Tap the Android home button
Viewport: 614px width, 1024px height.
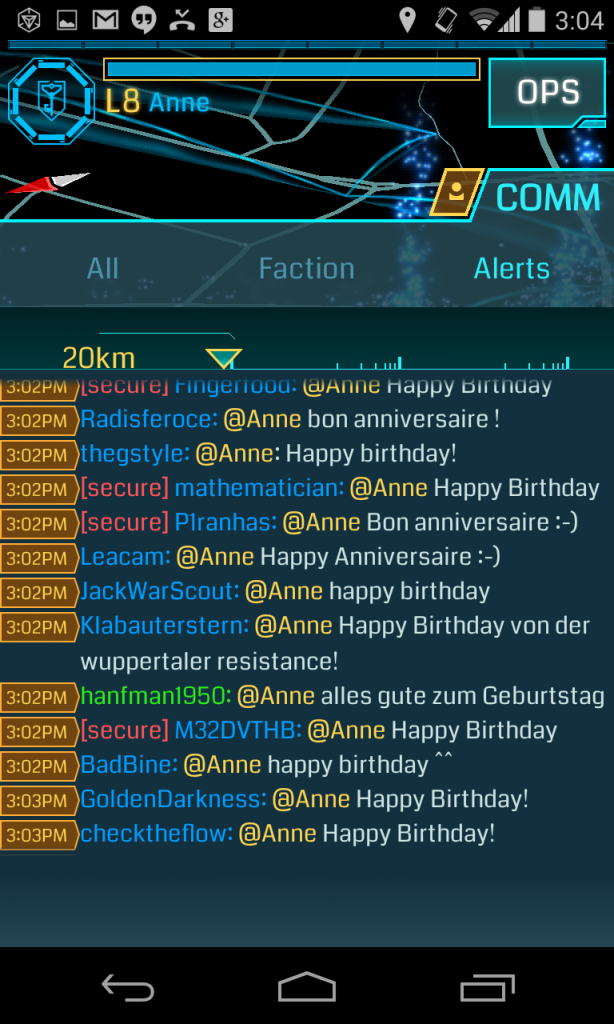click(306, 987)
